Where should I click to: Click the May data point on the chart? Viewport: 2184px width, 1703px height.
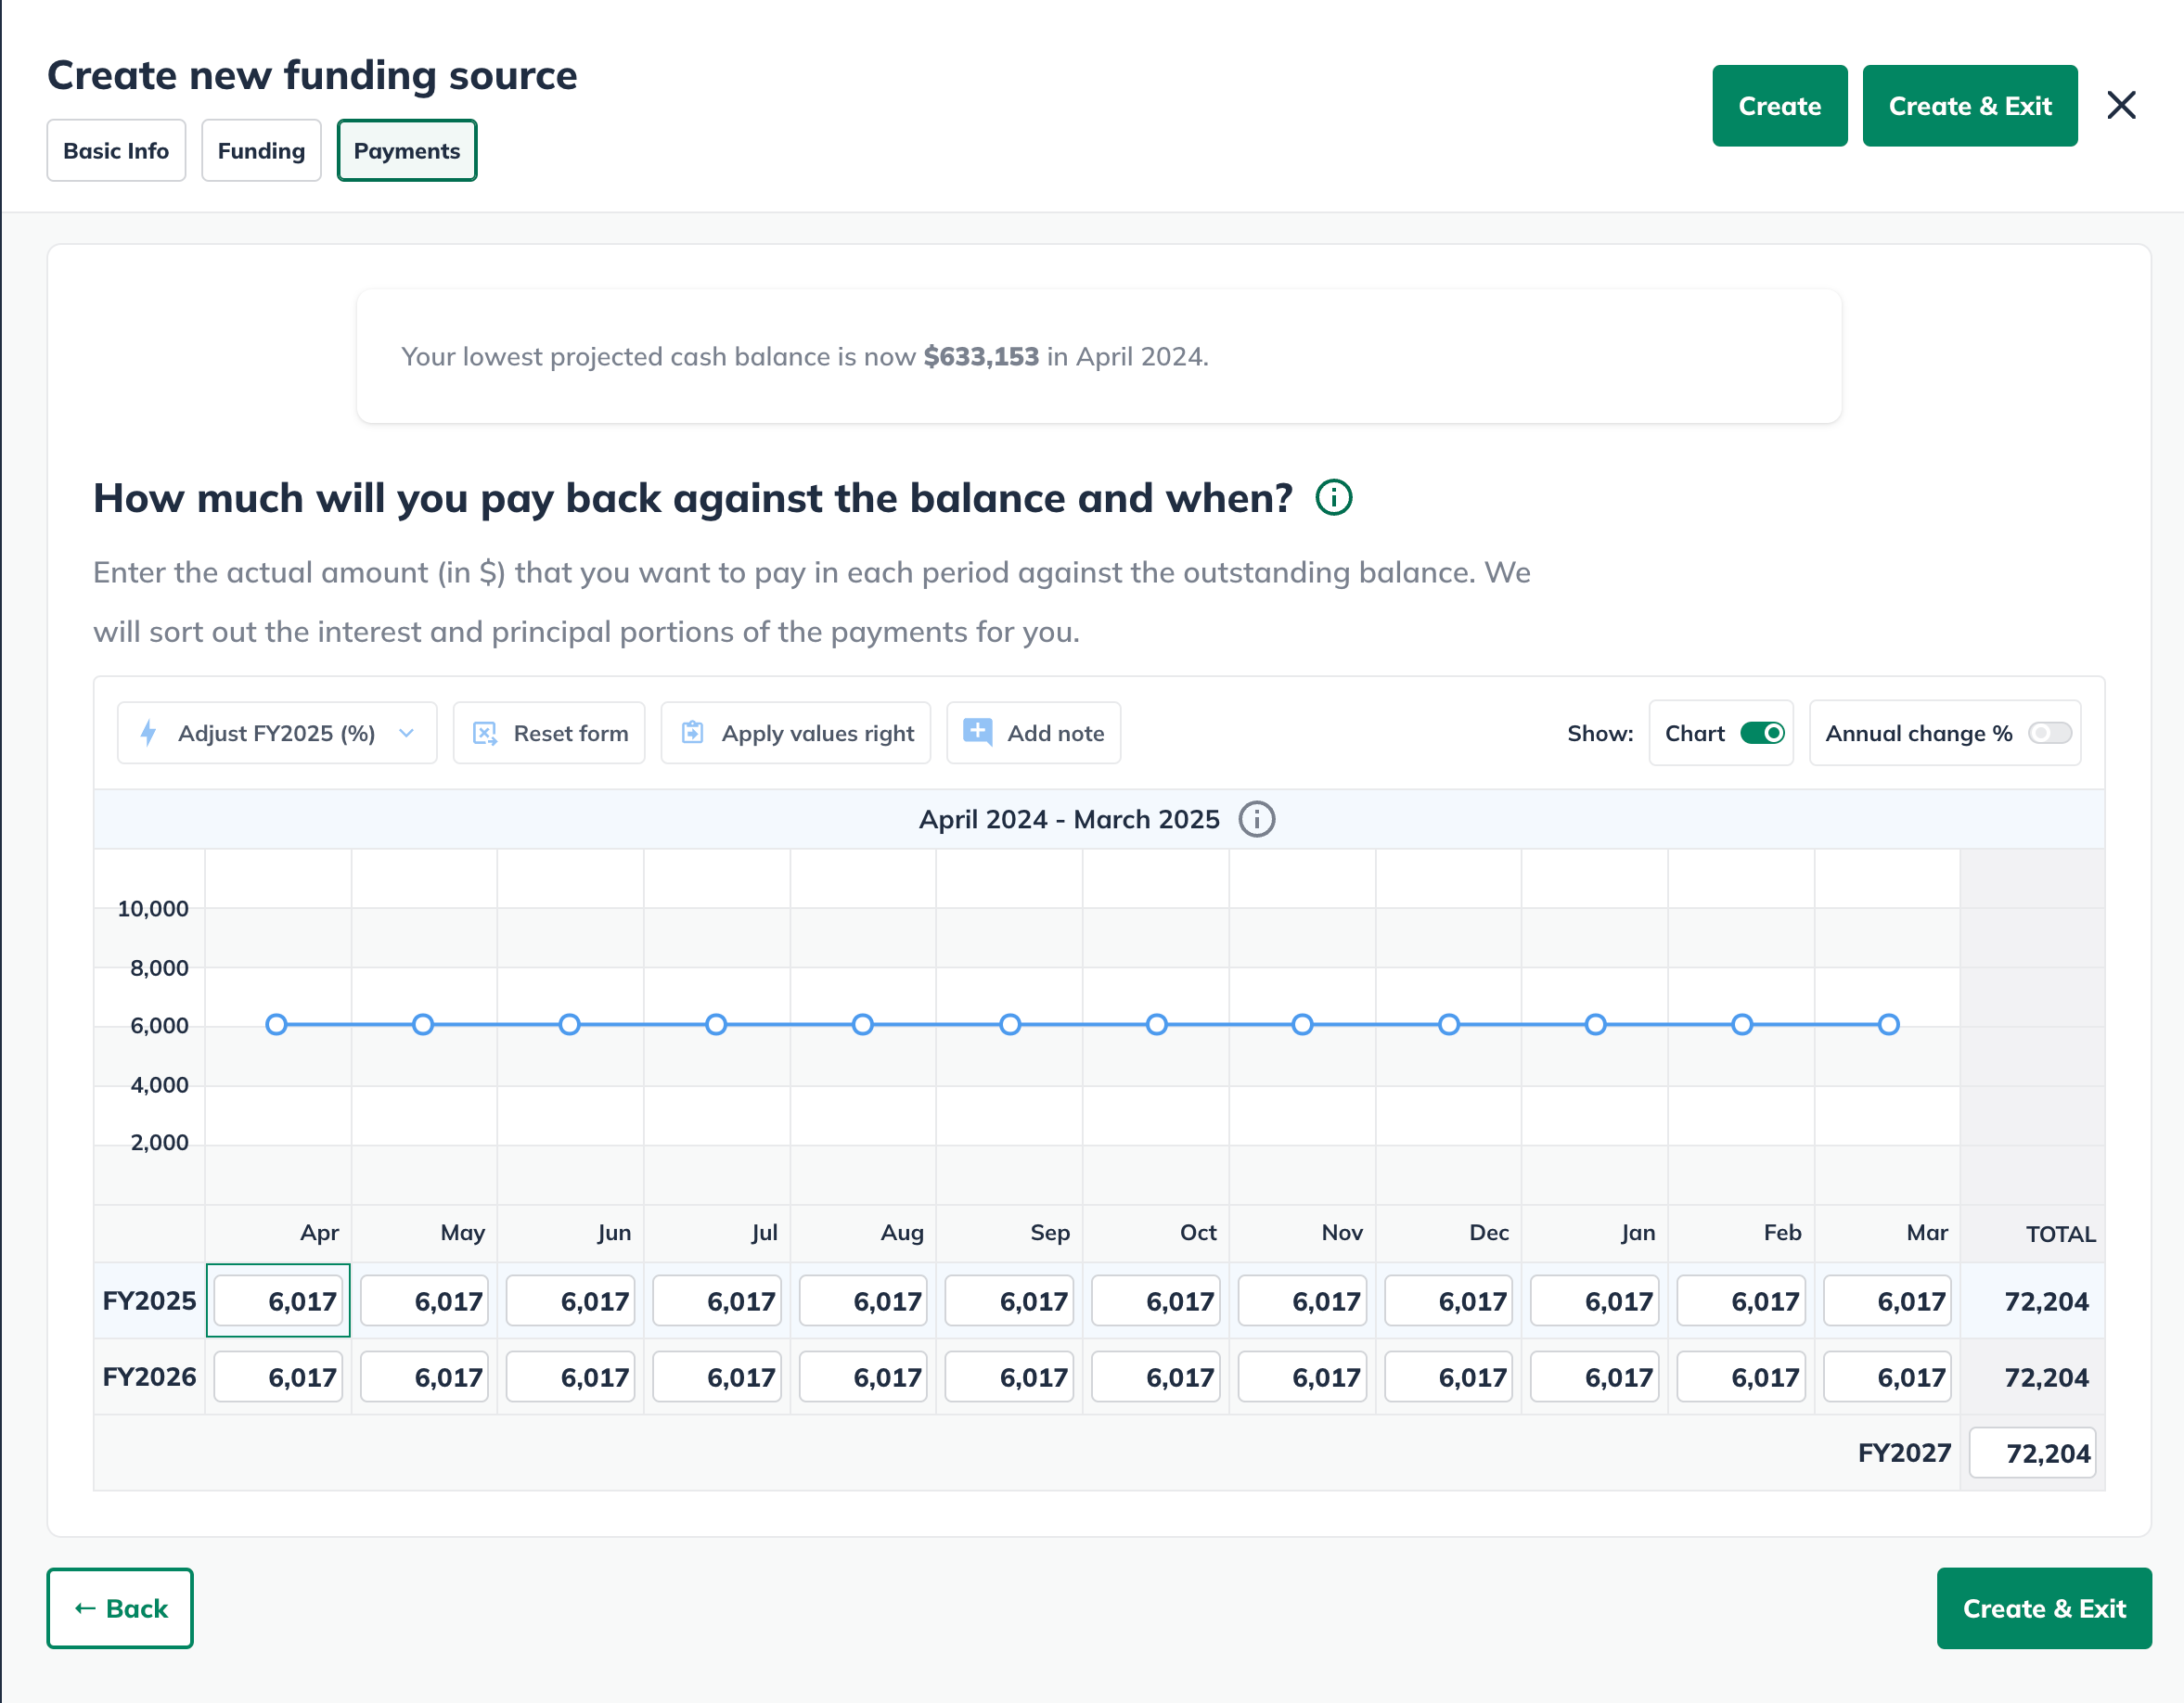[x=423, y=1024]
